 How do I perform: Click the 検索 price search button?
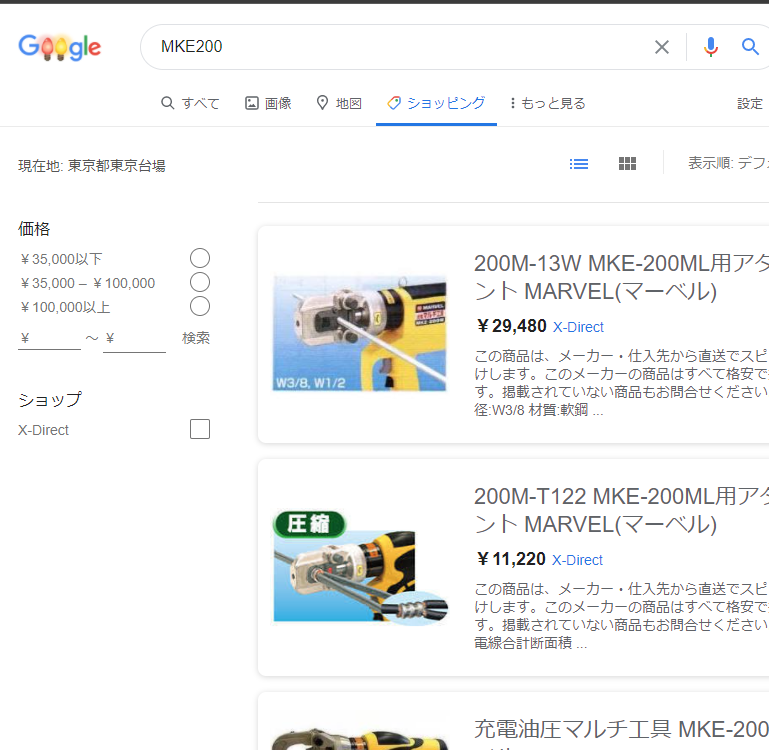pos(196,338)
